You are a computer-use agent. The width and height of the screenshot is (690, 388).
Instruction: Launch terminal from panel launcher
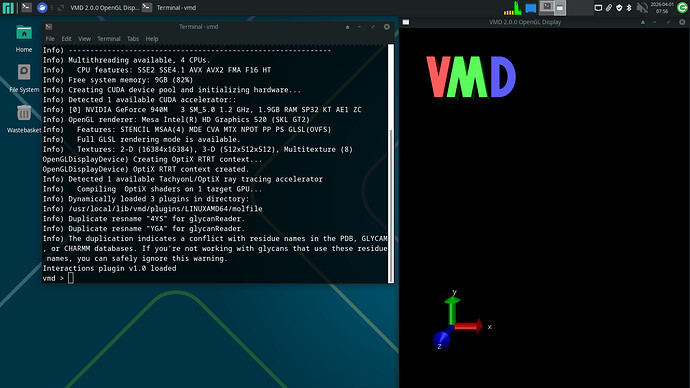[26, 7]
